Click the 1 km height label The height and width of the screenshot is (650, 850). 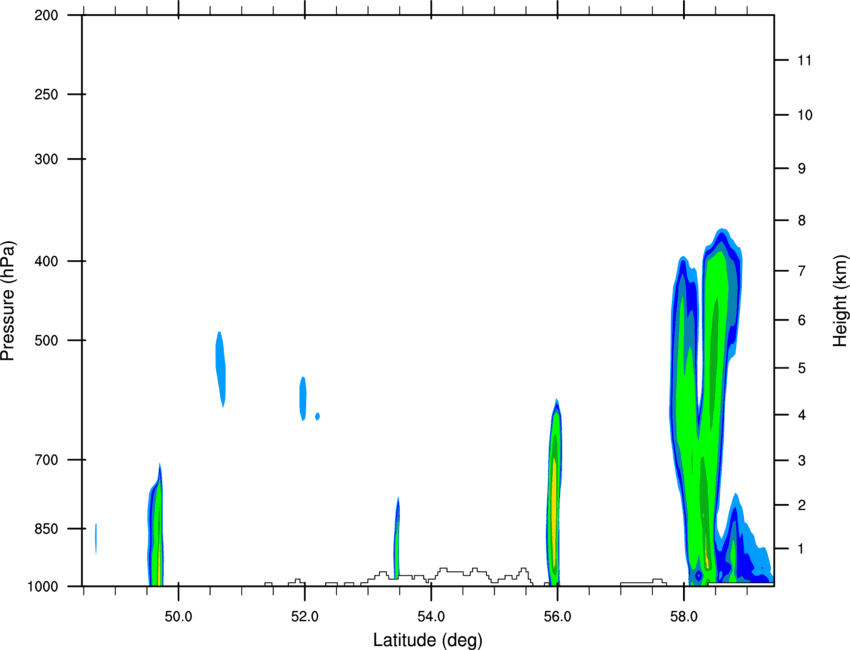click(x=801, y=549)
